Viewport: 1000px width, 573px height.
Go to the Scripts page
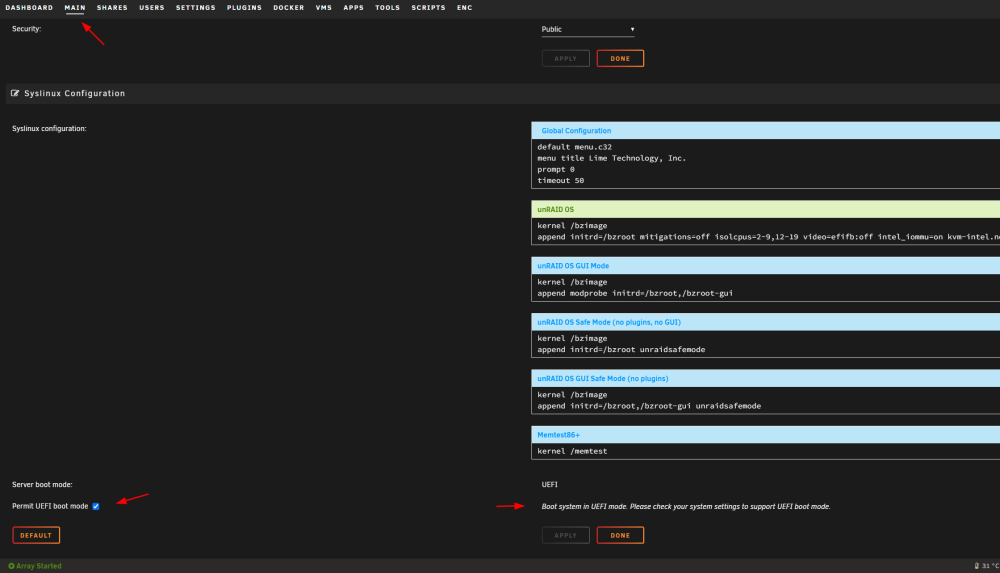(x=429, y=8)
